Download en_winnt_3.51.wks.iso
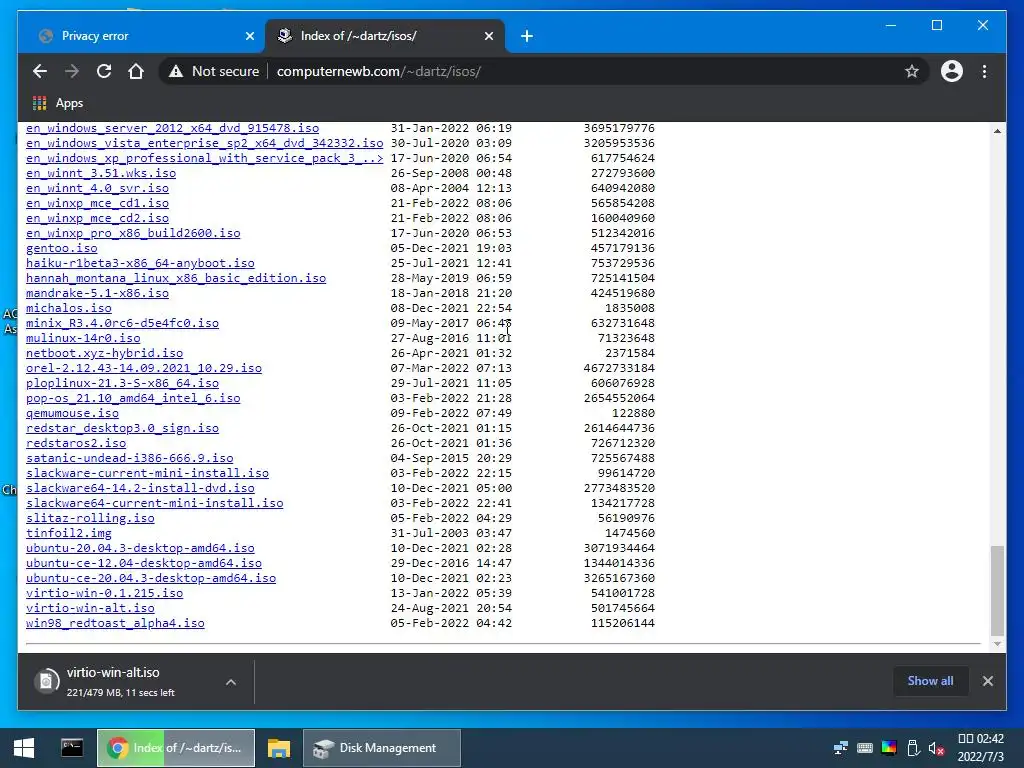The width and height of the screenshot is (1024, 768). click(101, 173)
